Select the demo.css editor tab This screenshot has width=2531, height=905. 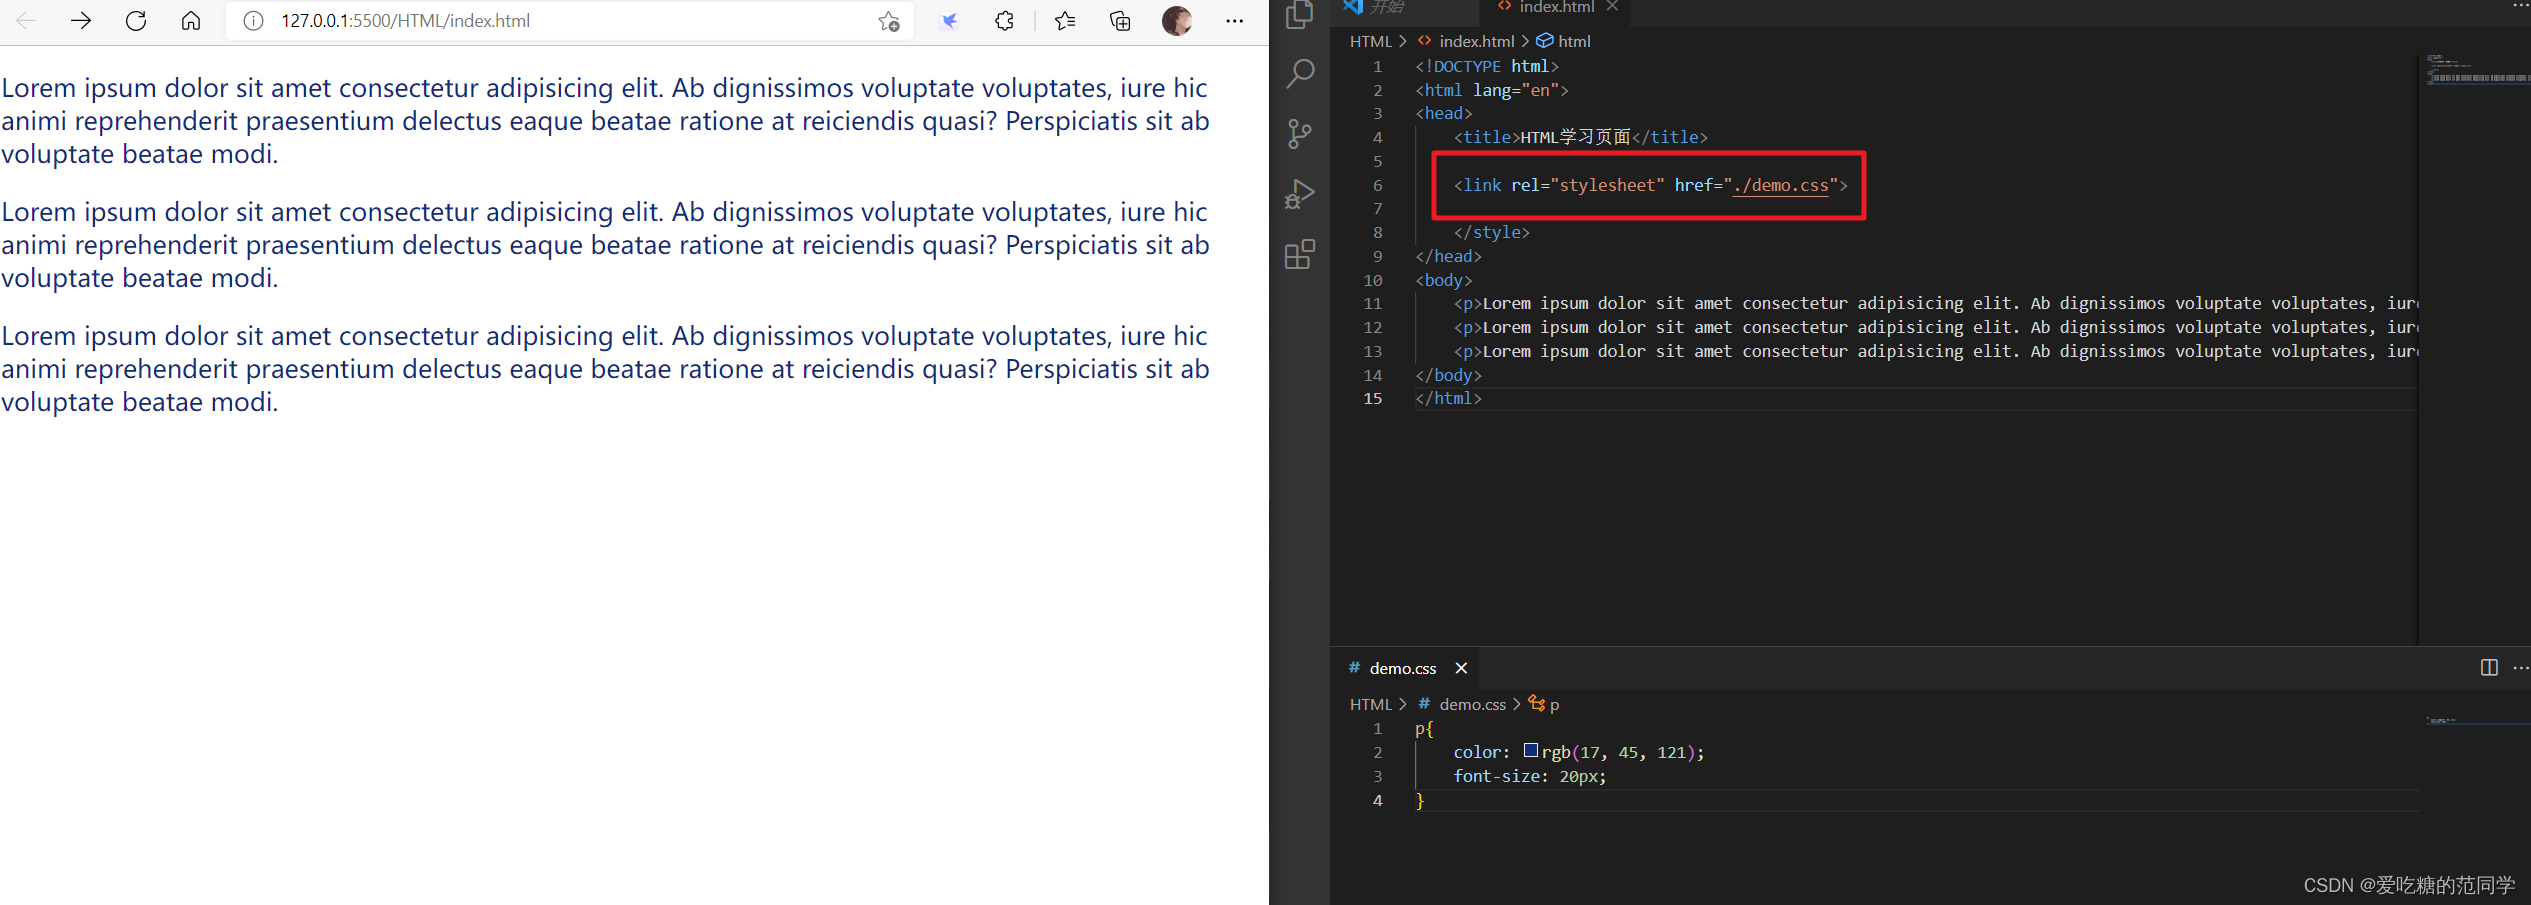(1402, 668)
